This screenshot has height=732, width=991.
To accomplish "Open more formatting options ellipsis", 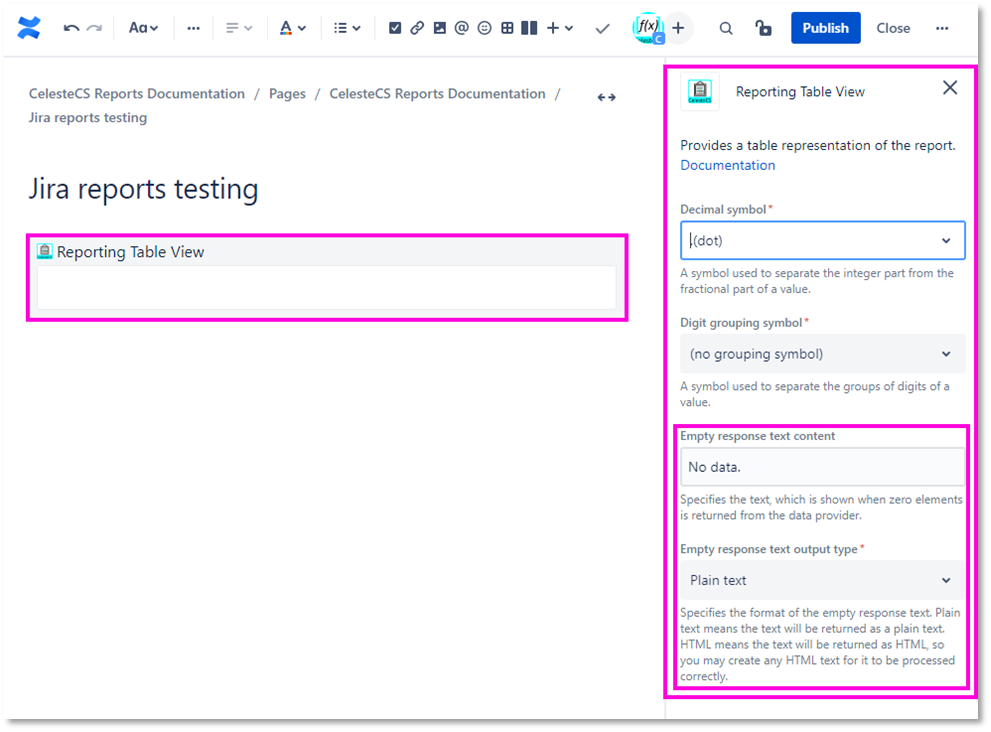I will point(193,28).
